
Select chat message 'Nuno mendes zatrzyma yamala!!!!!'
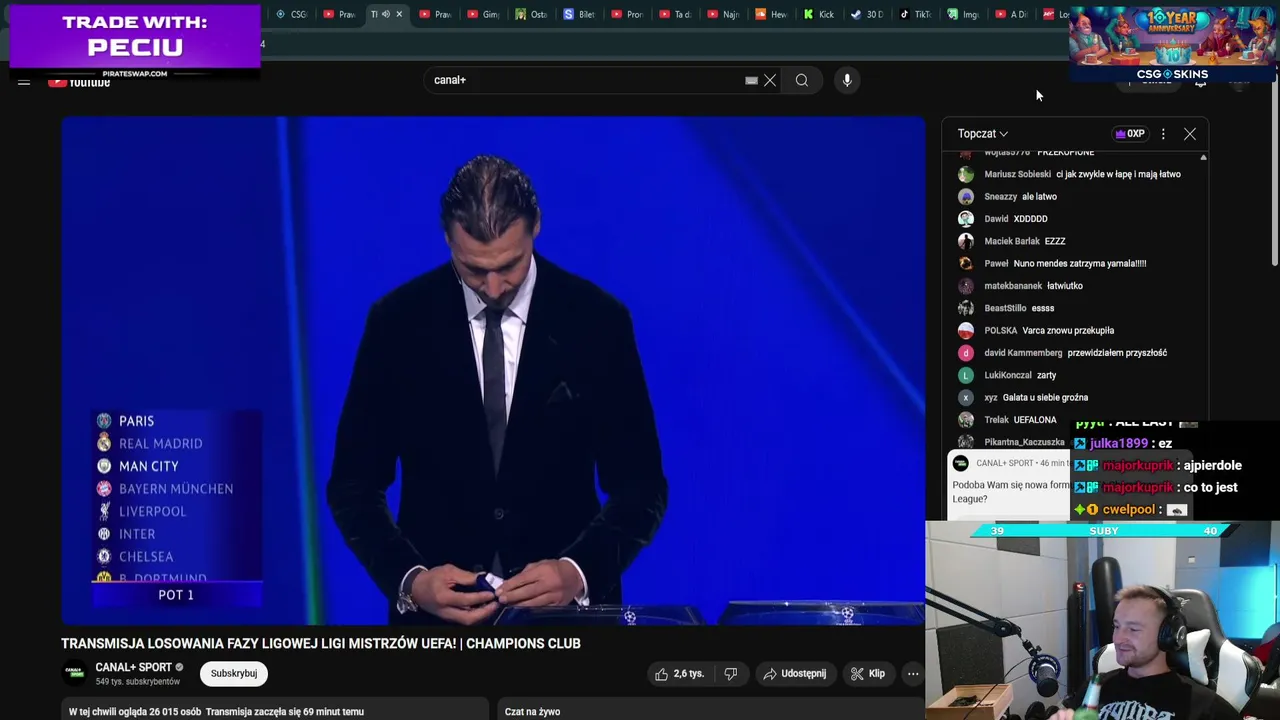[1080, 263]
